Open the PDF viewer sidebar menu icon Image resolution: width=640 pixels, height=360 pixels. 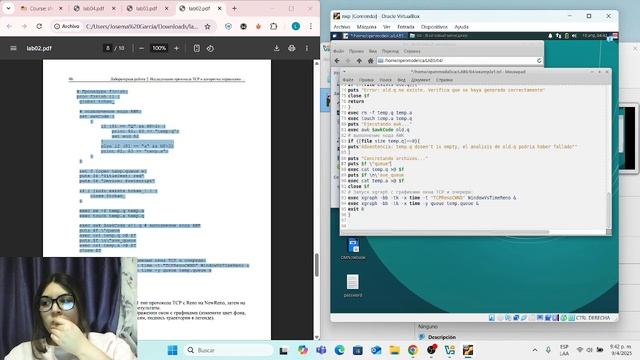click(13, 48)
